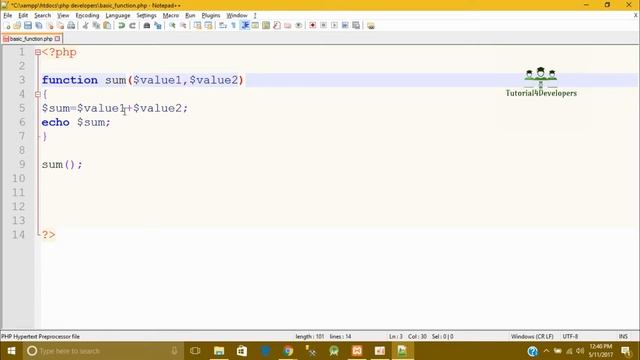Image resolution: width=640 pixels, height=360 pixels.
Task: Click the Close file toolbar icon
Action: pyautogui.click(x=50, y=26)
